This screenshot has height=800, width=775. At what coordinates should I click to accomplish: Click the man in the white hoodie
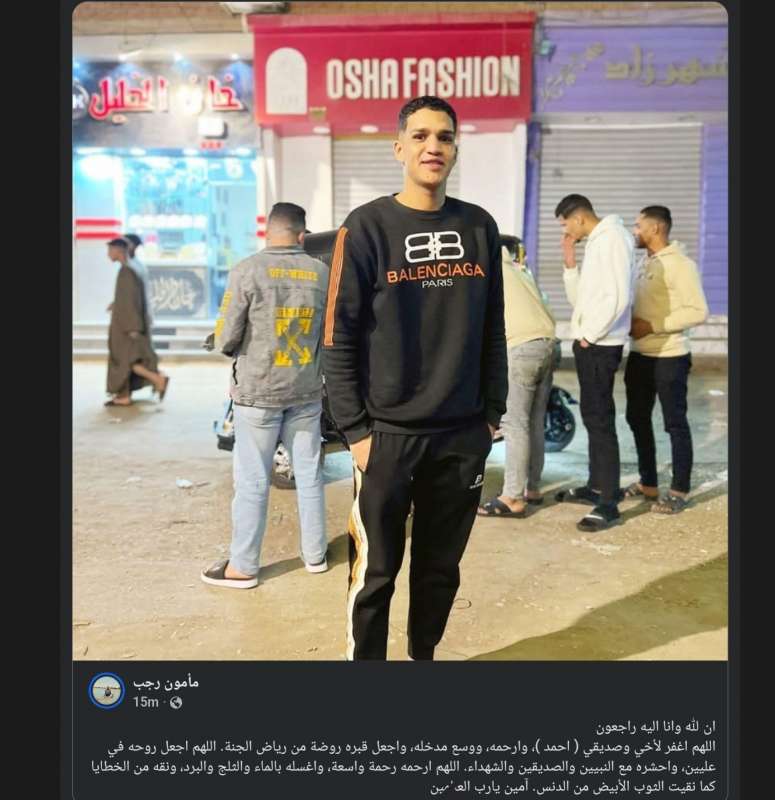[x=597, y=357]
